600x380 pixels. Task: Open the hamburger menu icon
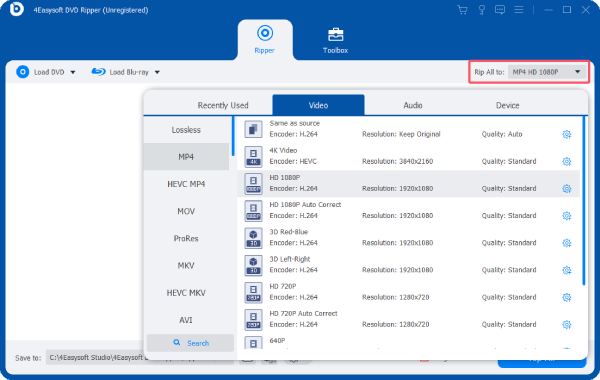point(519,10)
